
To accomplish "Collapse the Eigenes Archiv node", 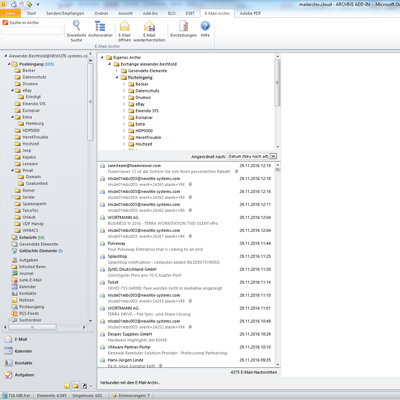I will pos(102,57).
